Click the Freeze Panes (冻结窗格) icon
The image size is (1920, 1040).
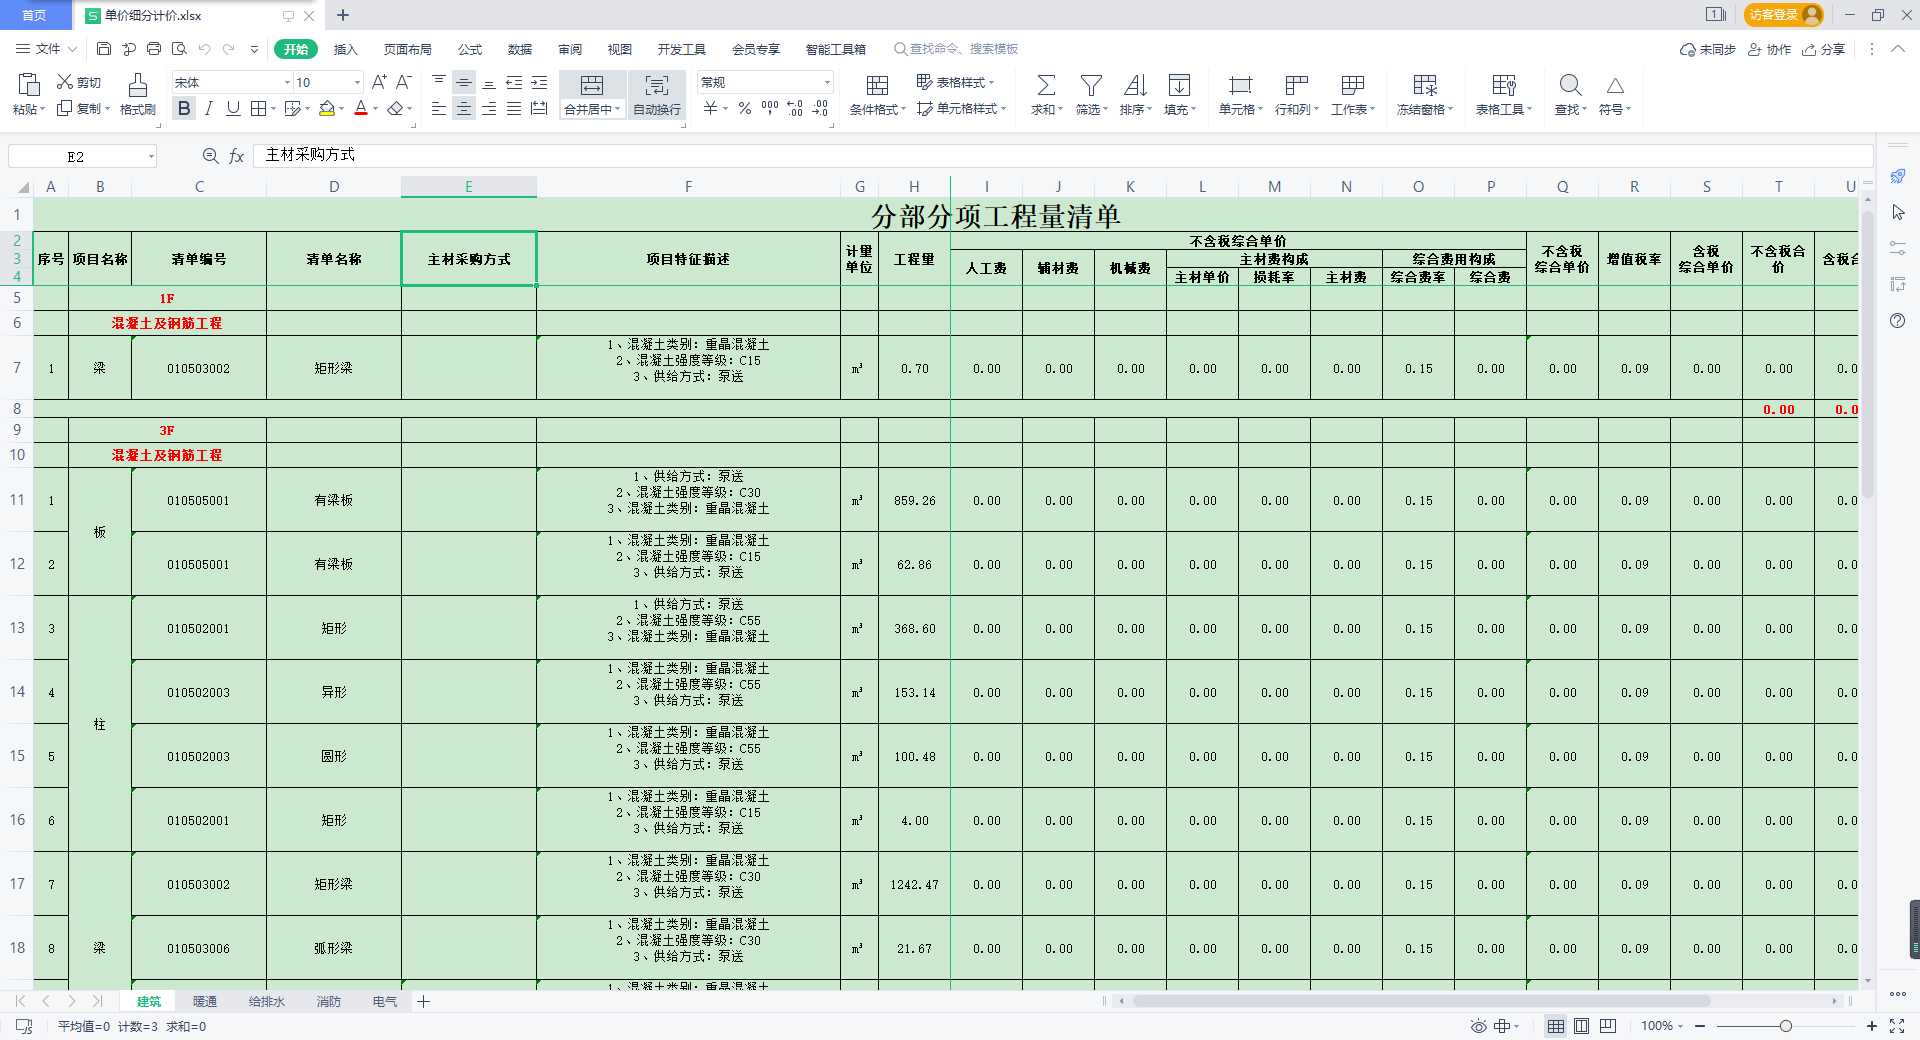pos(1424,85)
